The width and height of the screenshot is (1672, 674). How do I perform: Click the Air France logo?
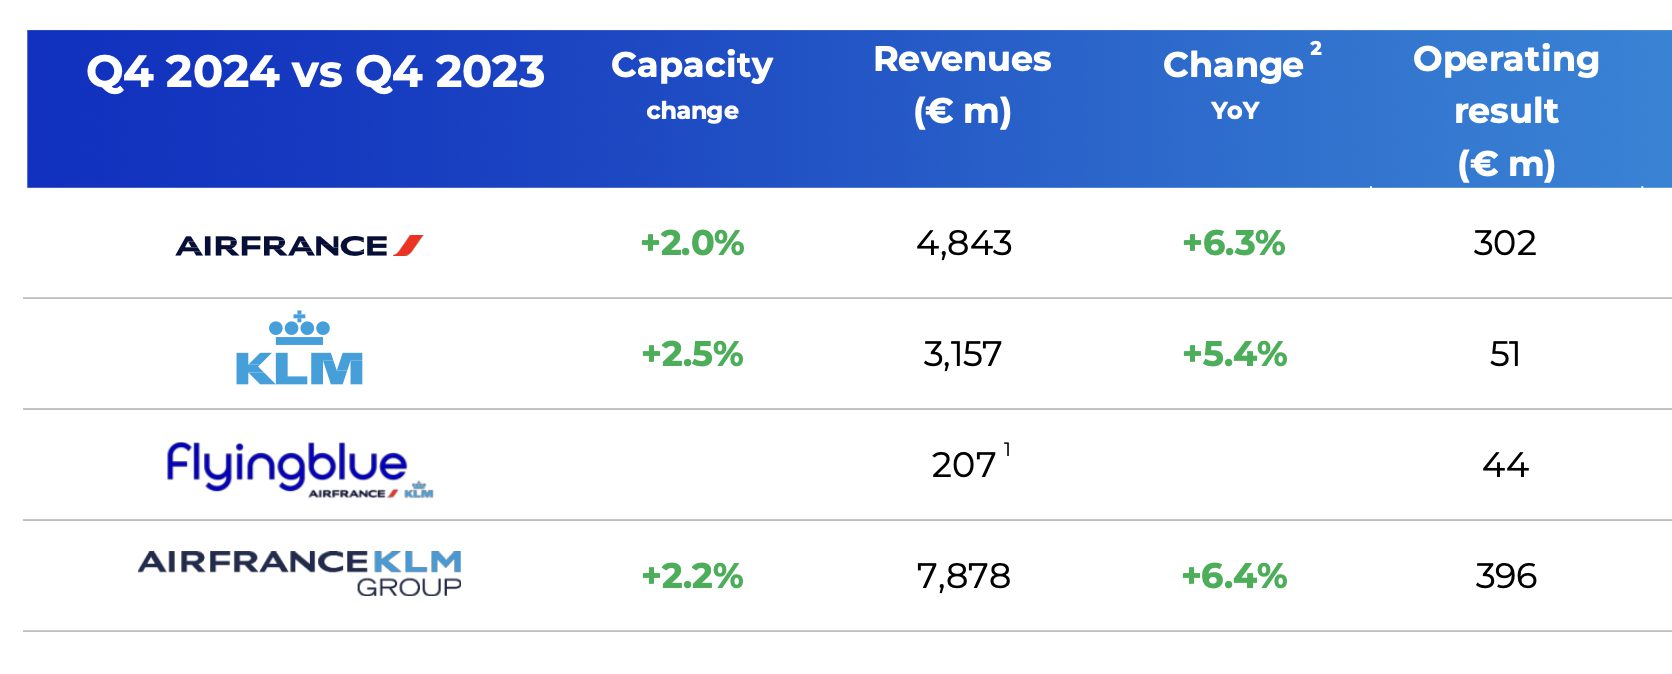pos(299,245)
